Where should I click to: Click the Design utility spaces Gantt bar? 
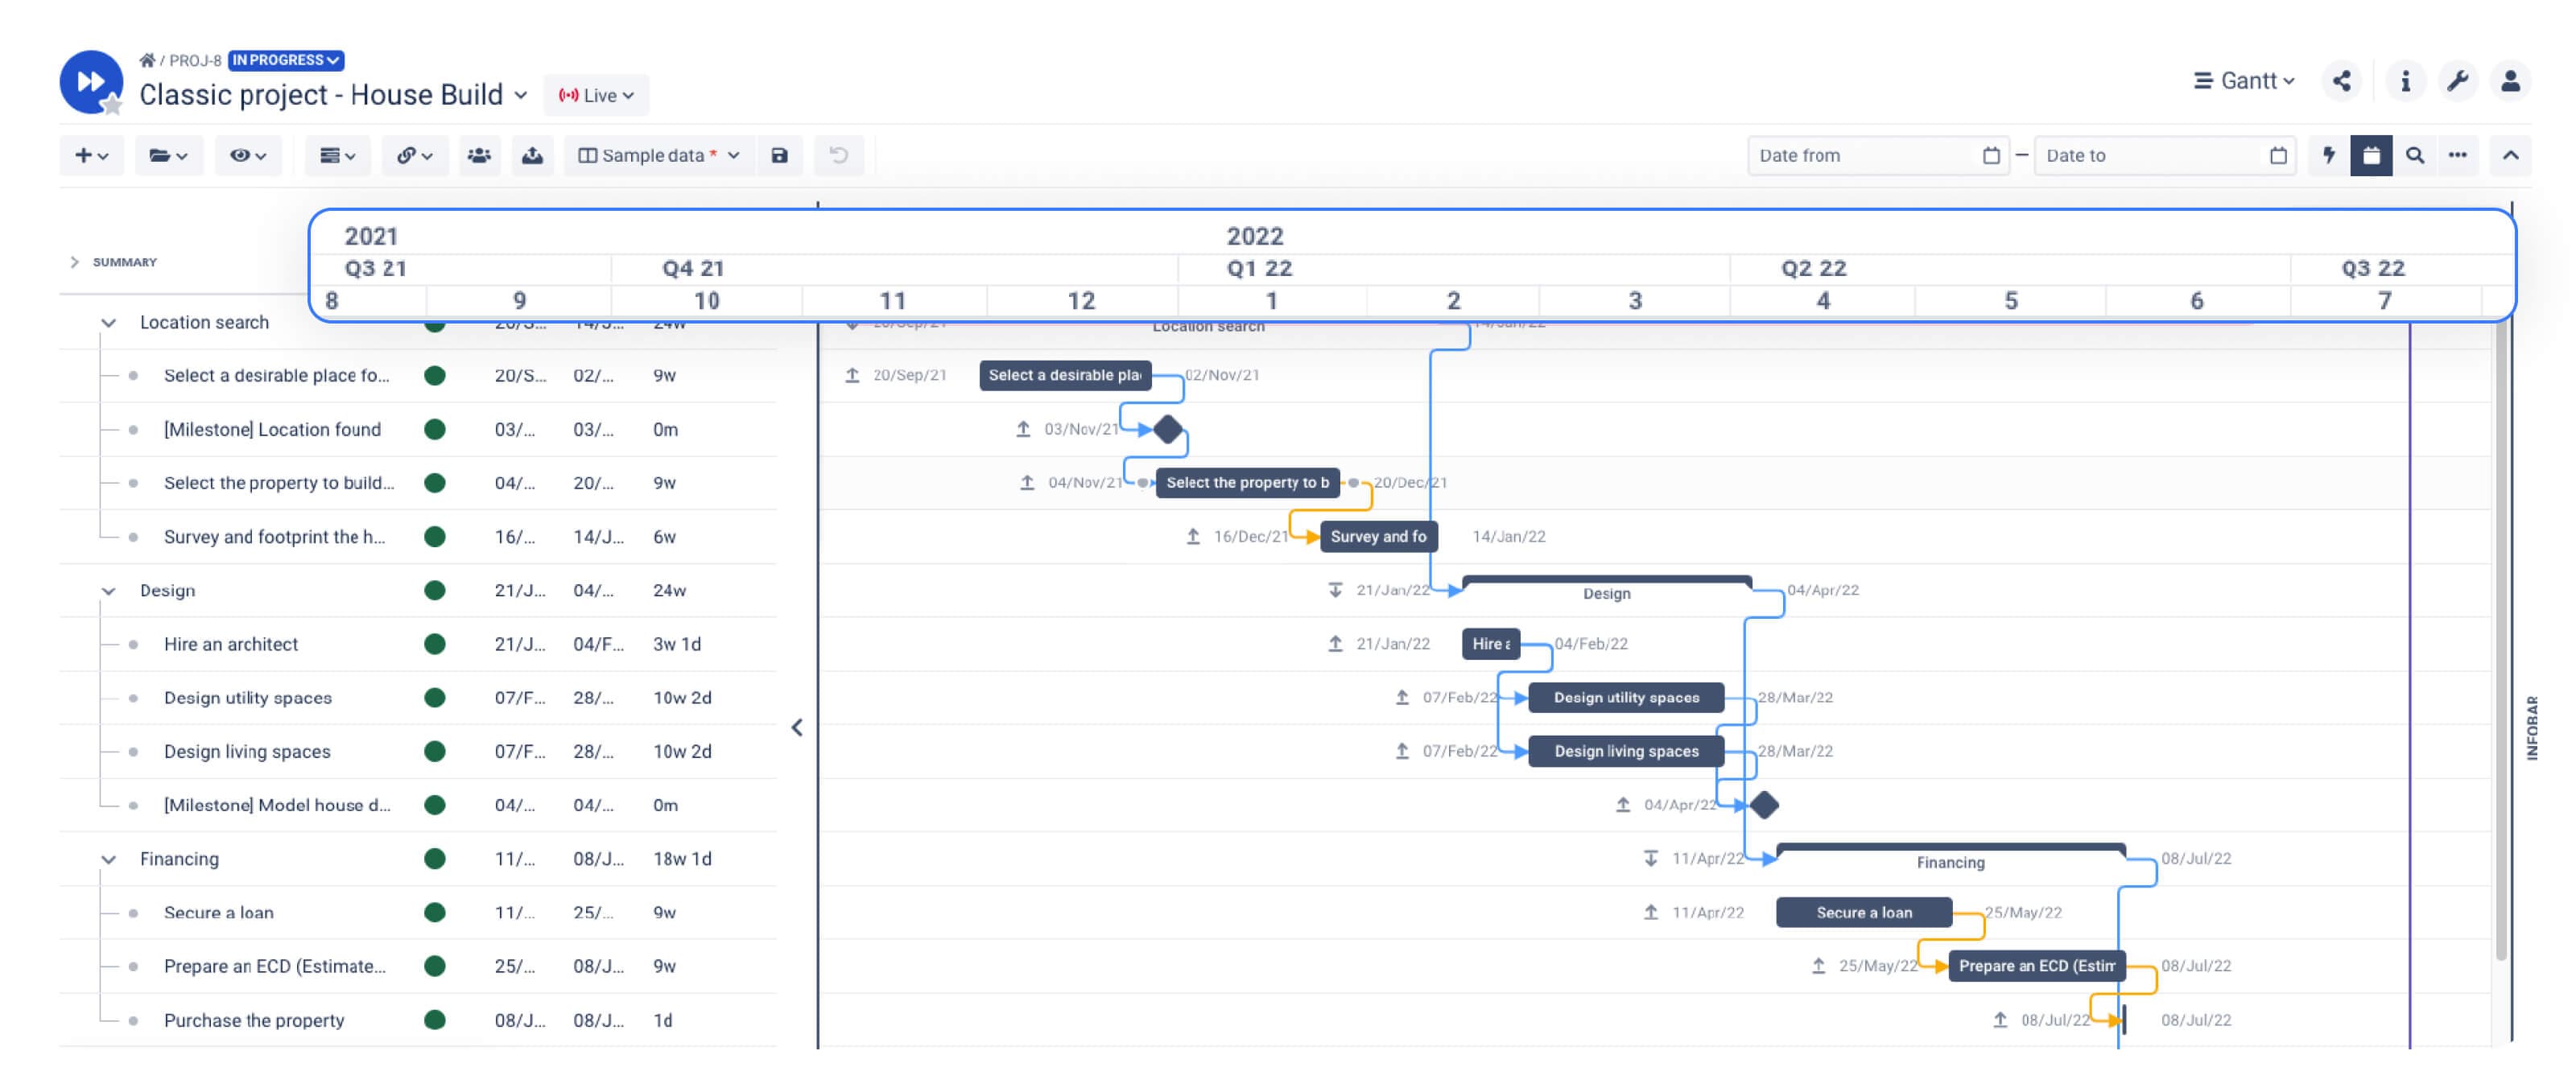1626,698
